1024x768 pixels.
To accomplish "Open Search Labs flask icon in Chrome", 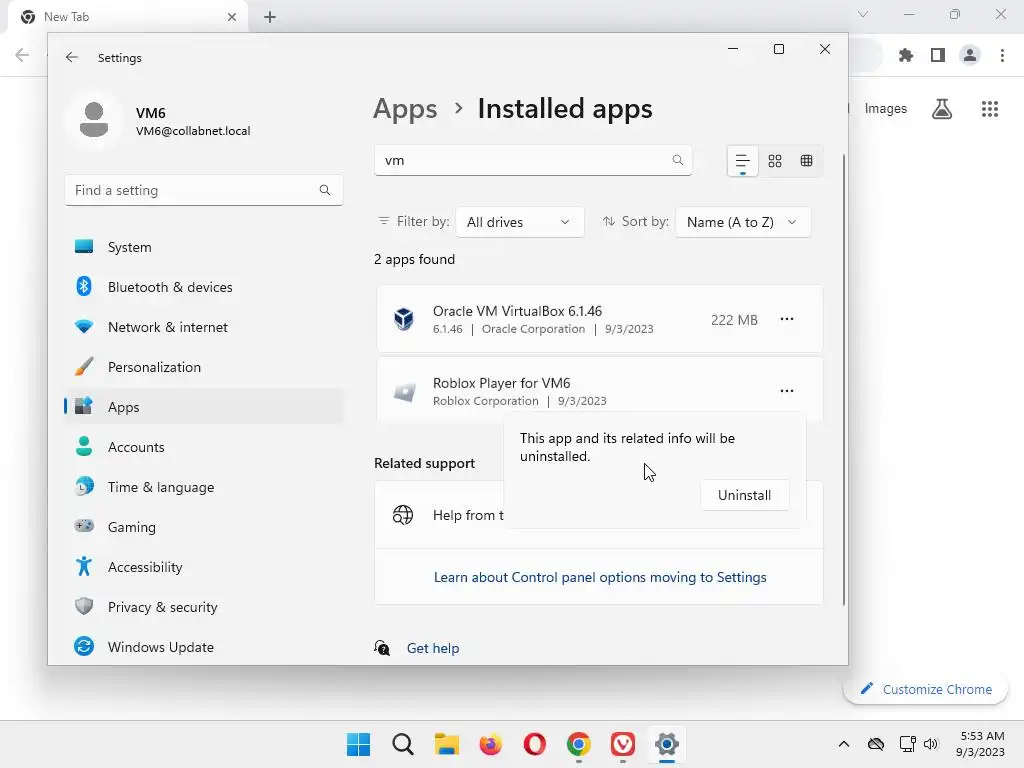I will tap(942, 108).
